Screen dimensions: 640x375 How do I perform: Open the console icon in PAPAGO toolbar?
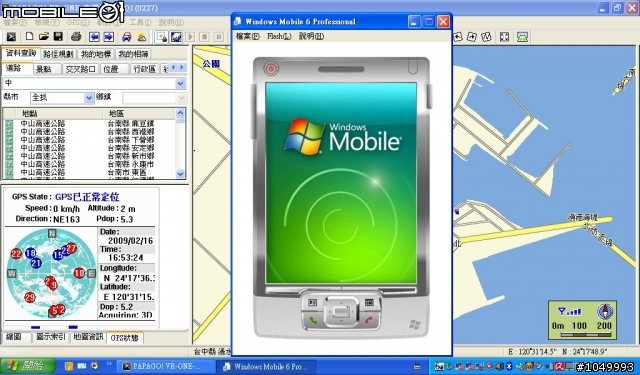(11, 37)
